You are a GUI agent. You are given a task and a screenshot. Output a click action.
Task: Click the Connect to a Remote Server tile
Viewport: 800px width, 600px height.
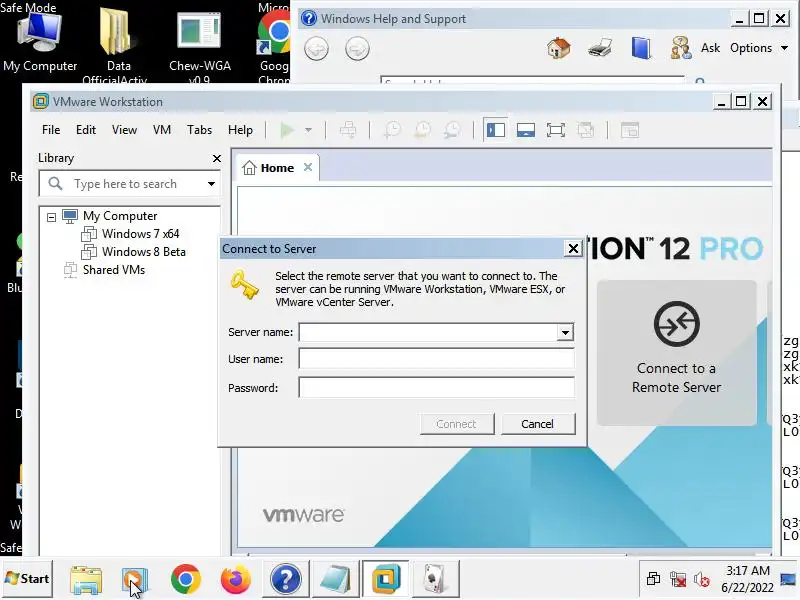pos(677,353)
